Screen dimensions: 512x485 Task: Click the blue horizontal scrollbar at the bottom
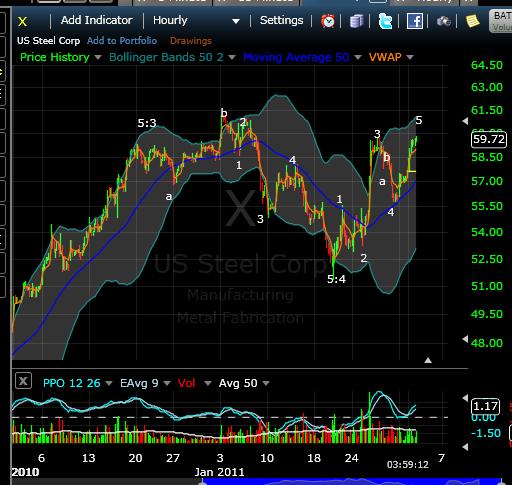[x=352, y=482]
